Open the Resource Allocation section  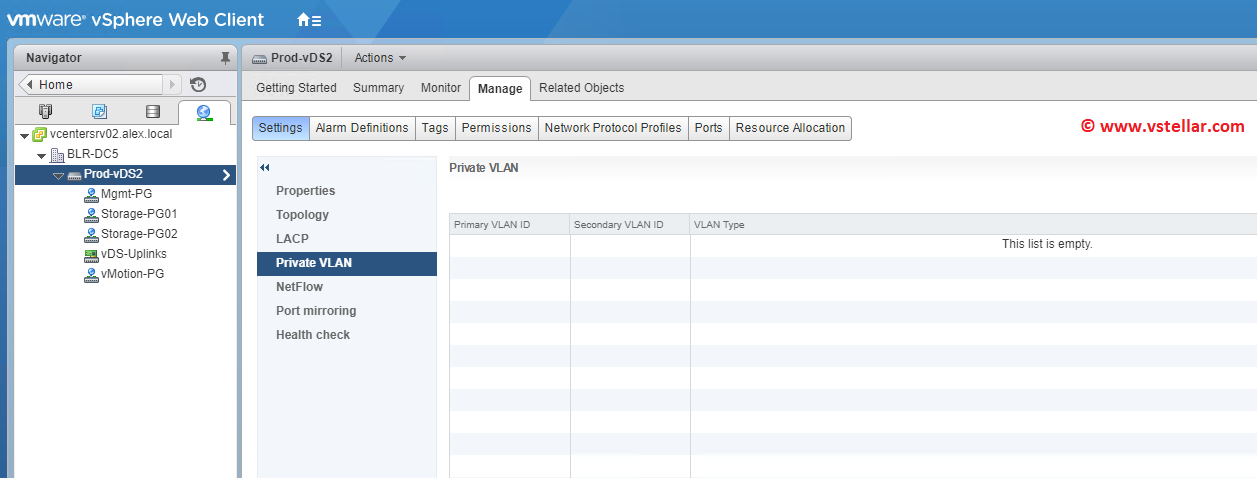click(x=790, y=128)
